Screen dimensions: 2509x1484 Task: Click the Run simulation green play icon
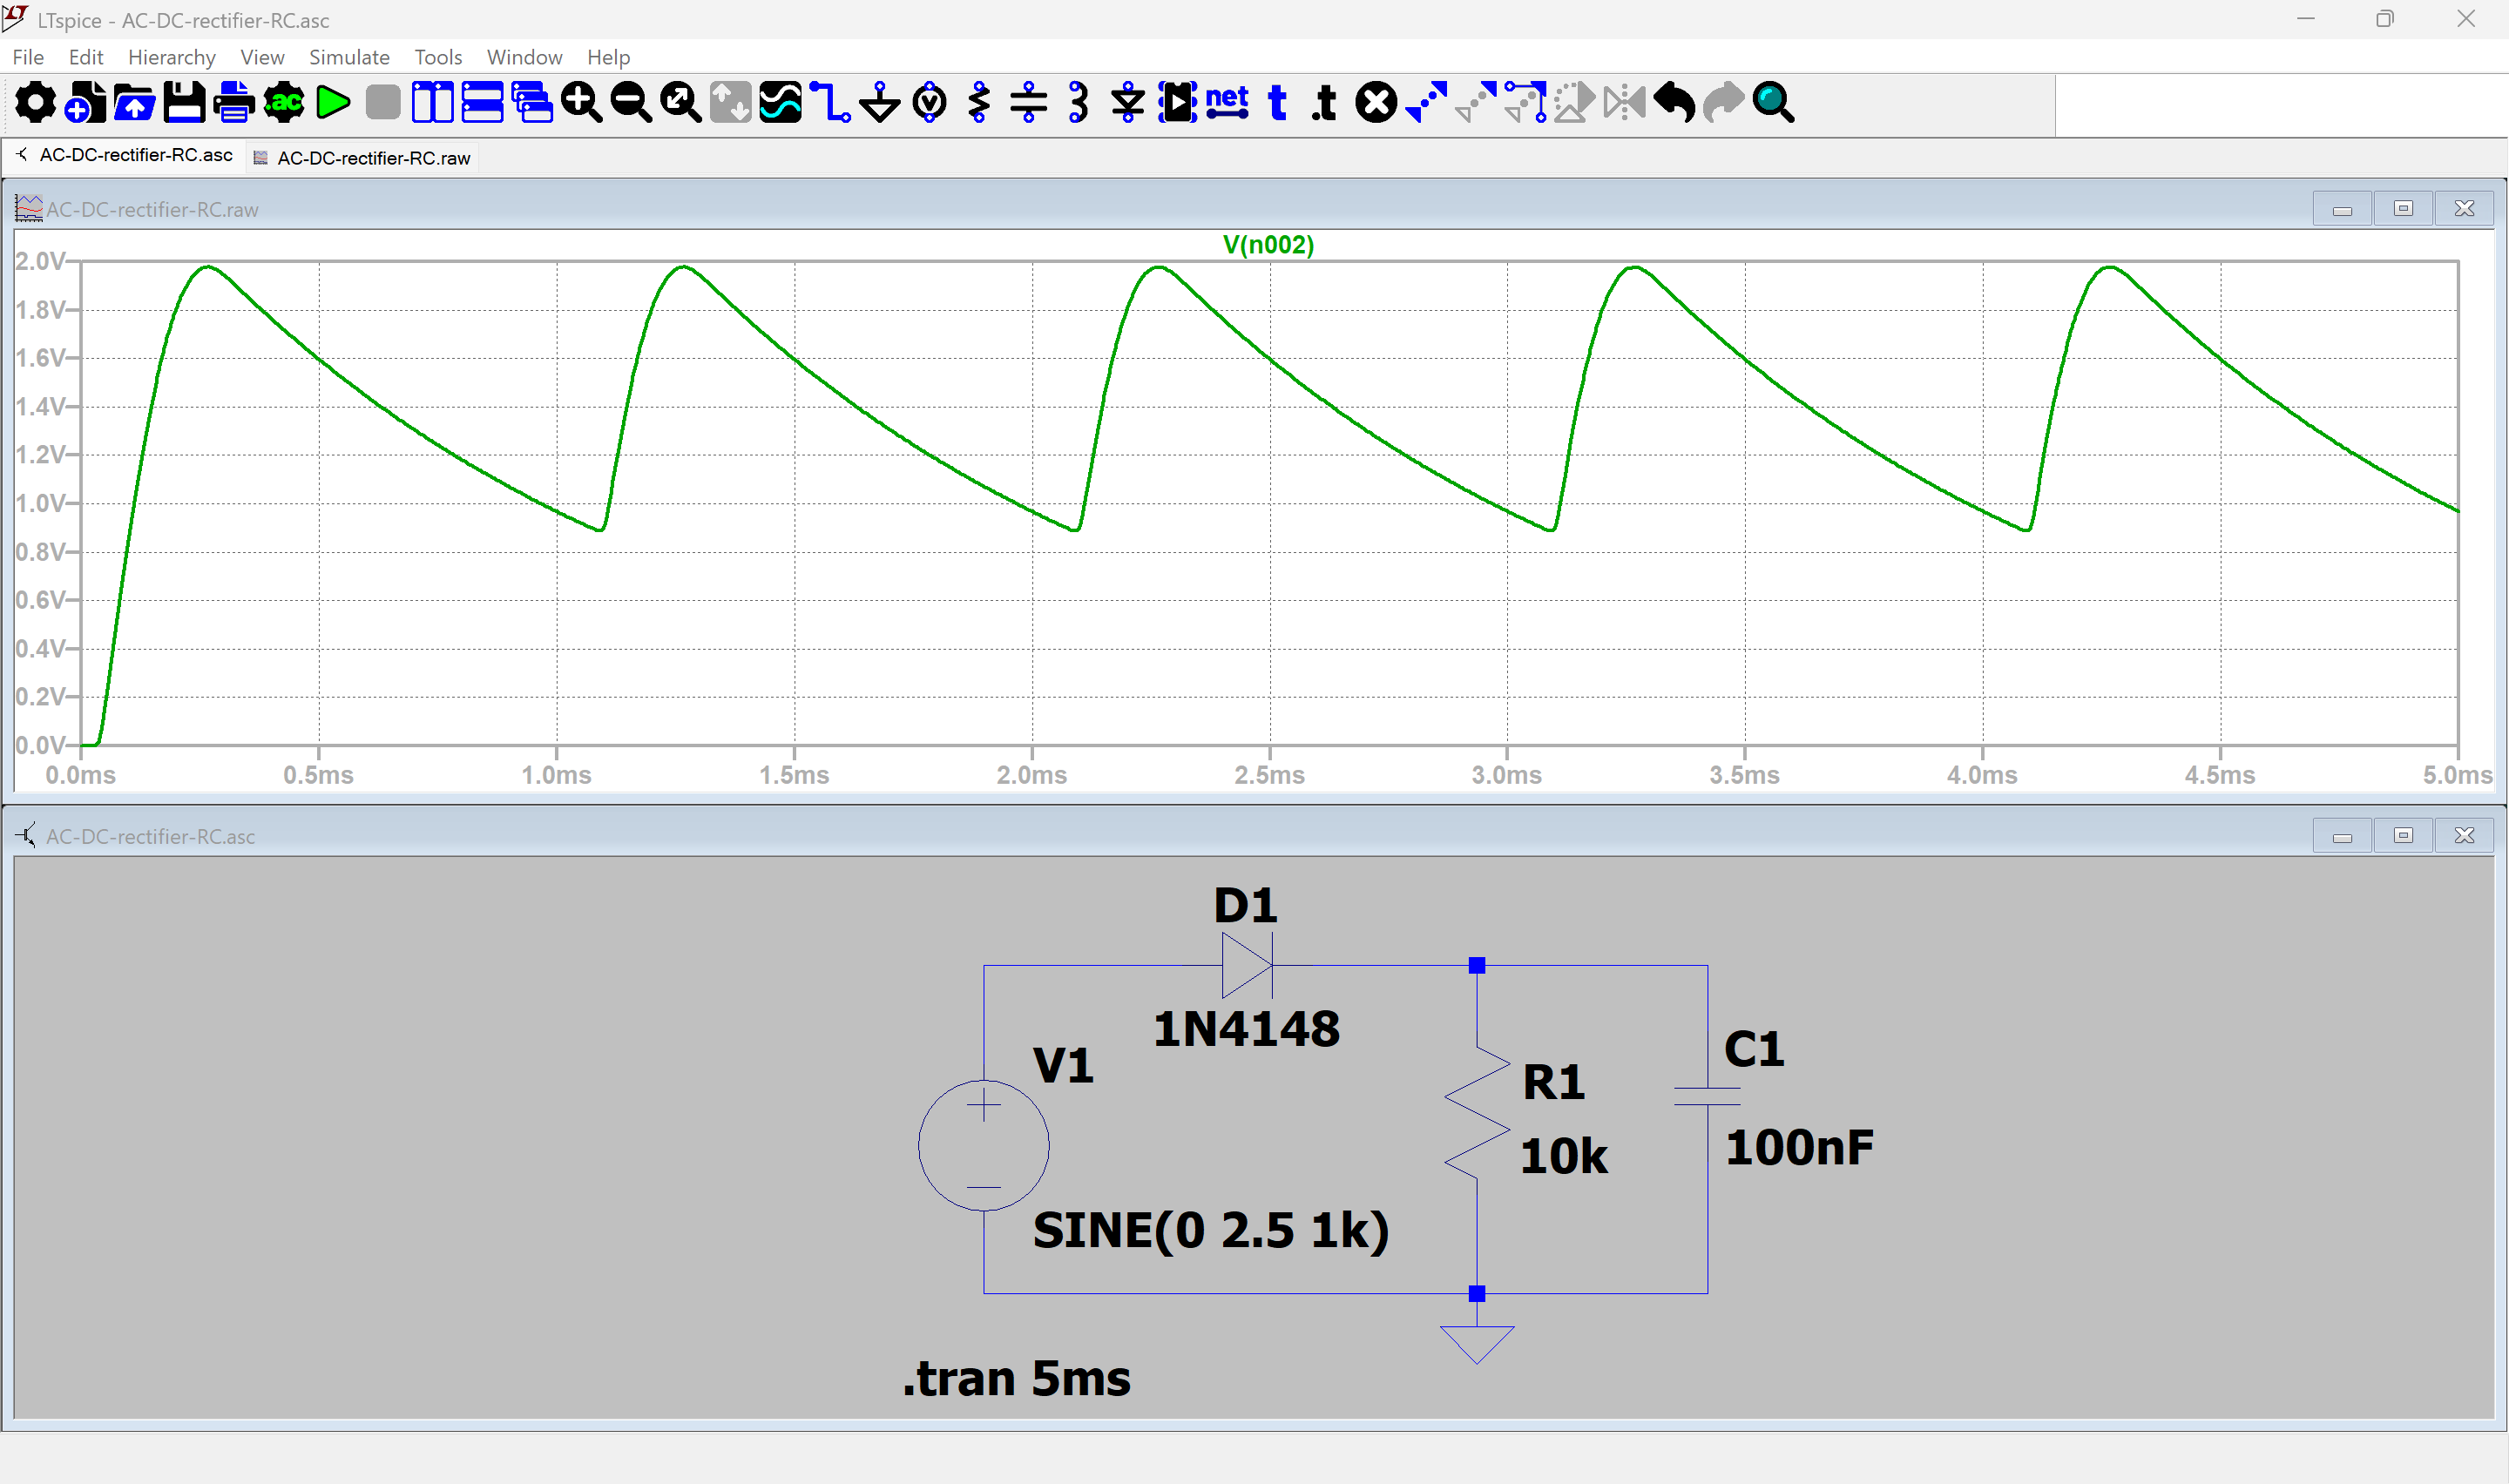(333, 103)
